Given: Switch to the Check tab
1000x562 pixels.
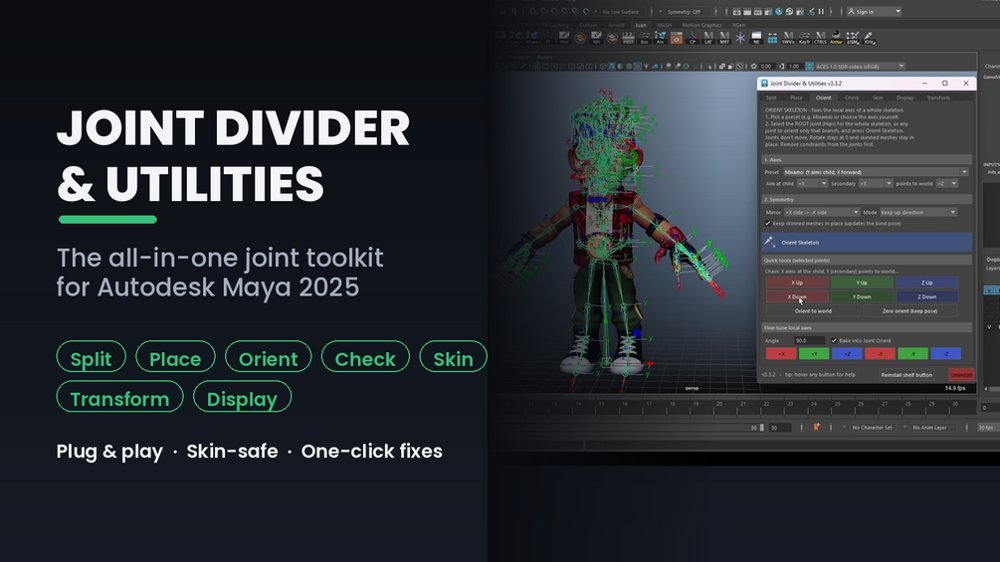Looking at the screenshot, I should pos(851,98).
